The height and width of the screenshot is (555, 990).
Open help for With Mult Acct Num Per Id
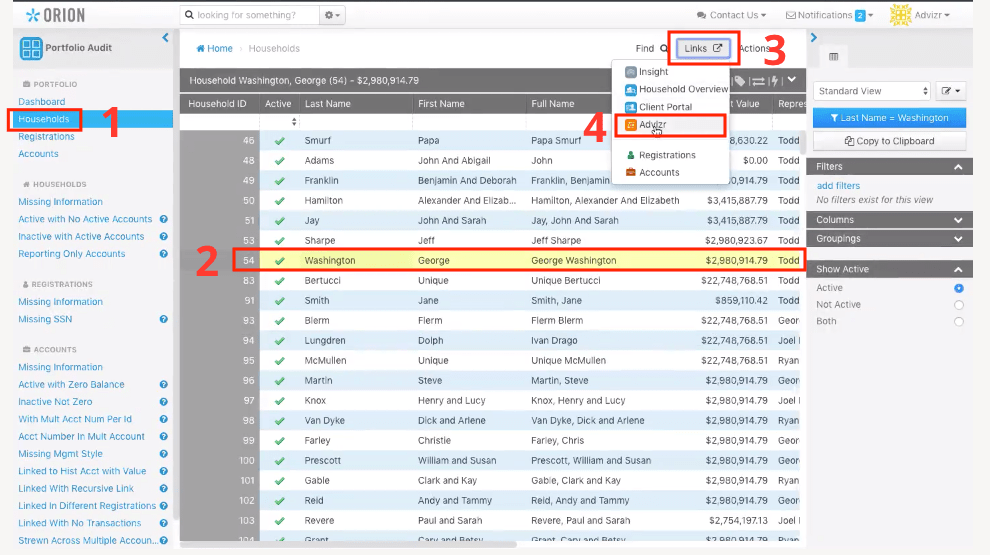(x=164, y=419)
